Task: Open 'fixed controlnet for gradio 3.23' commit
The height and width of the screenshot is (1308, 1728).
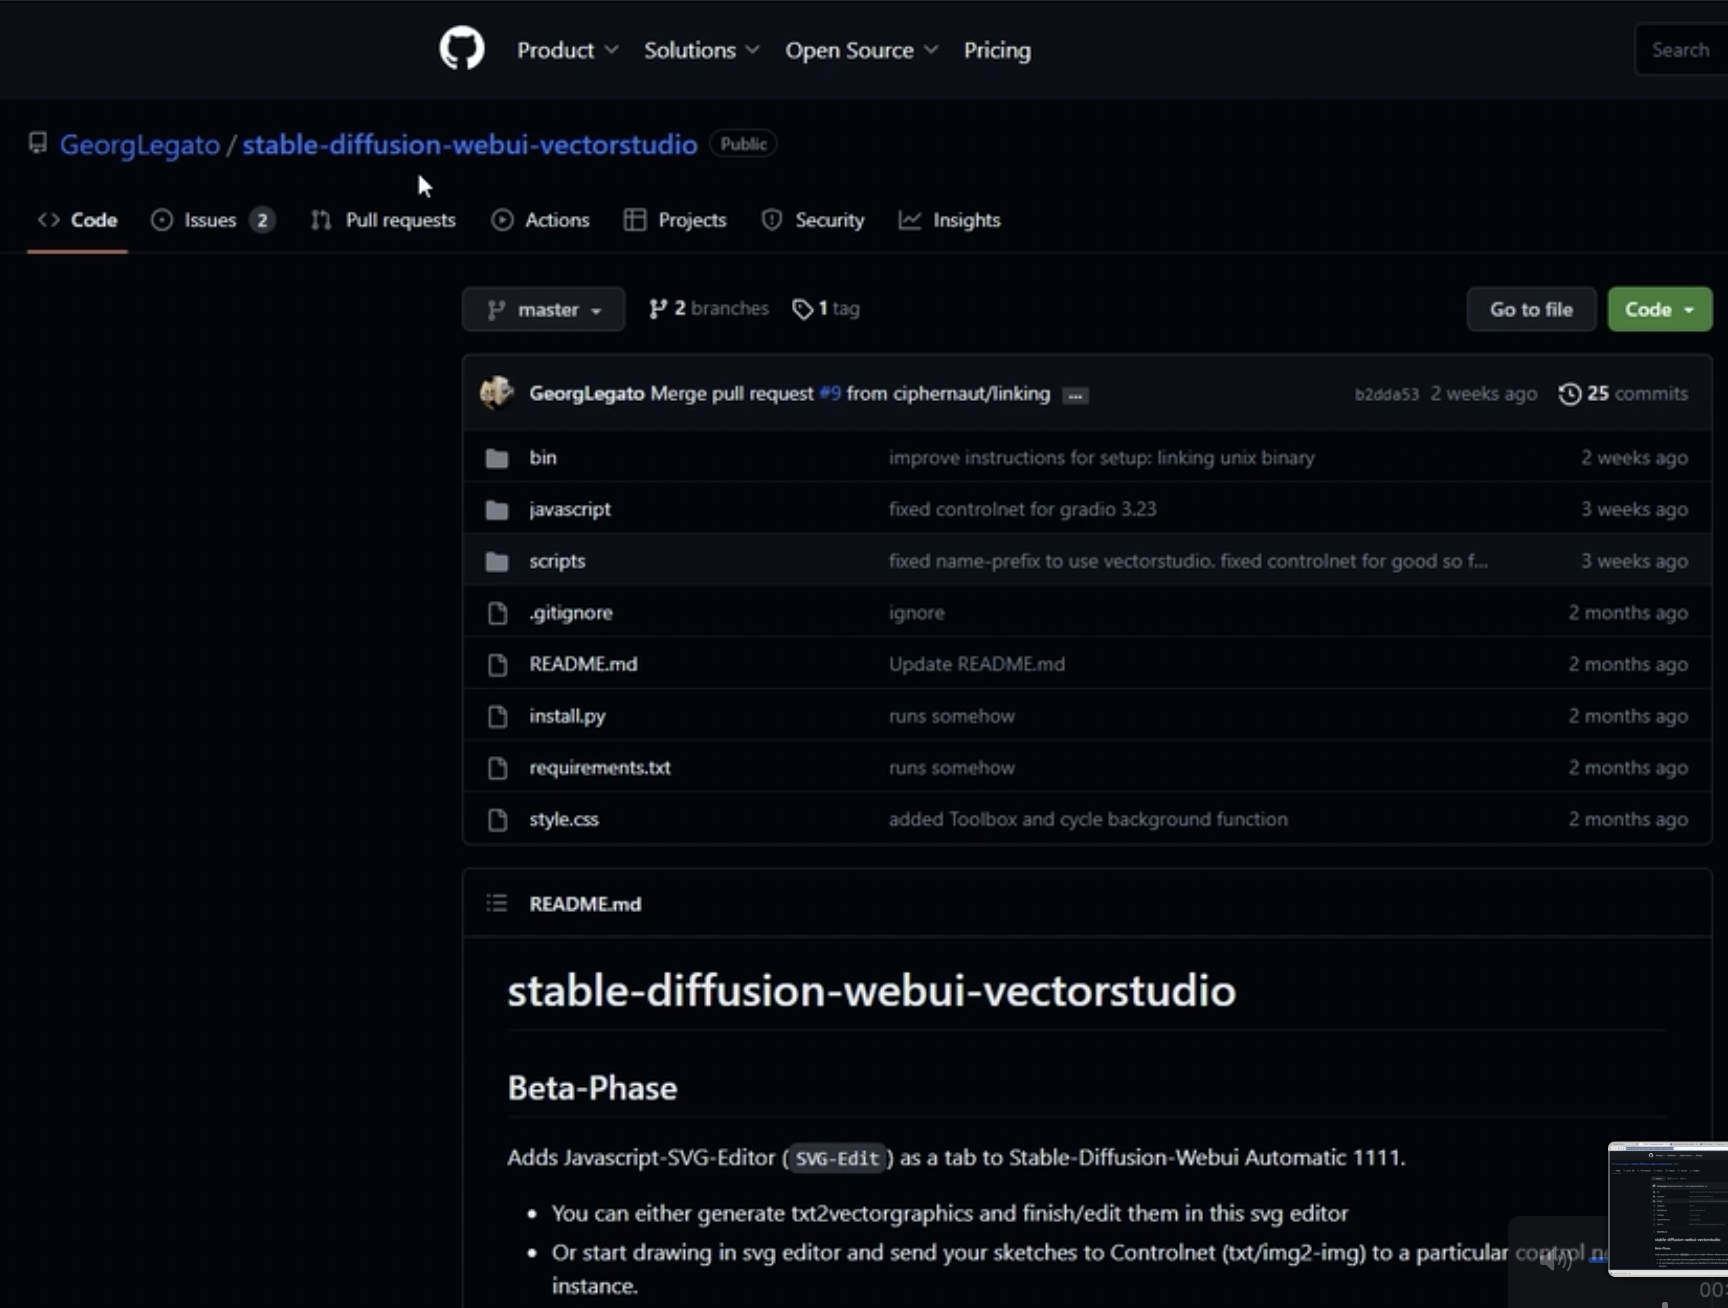Action: pyautogui.click(x=1022, y=509)
